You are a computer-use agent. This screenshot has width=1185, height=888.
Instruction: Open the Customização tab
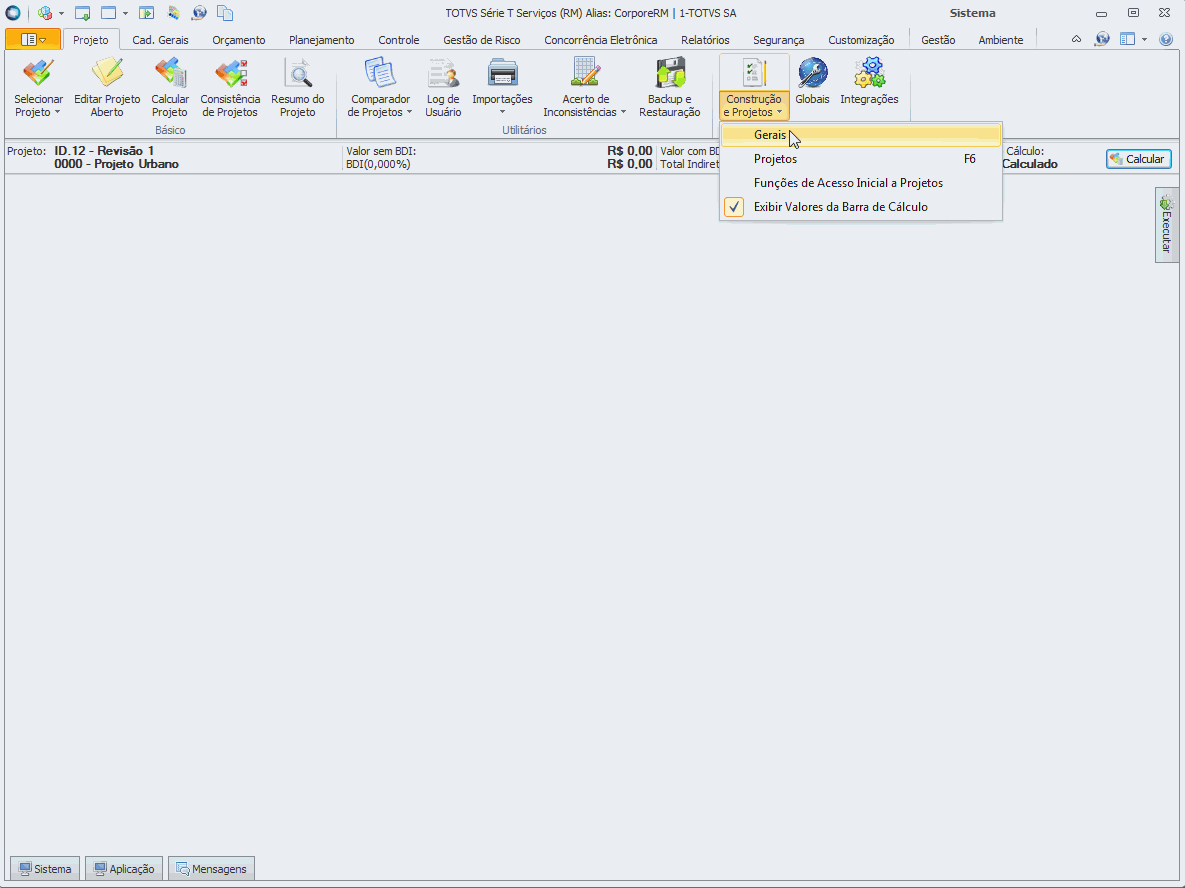pos(861,40)
